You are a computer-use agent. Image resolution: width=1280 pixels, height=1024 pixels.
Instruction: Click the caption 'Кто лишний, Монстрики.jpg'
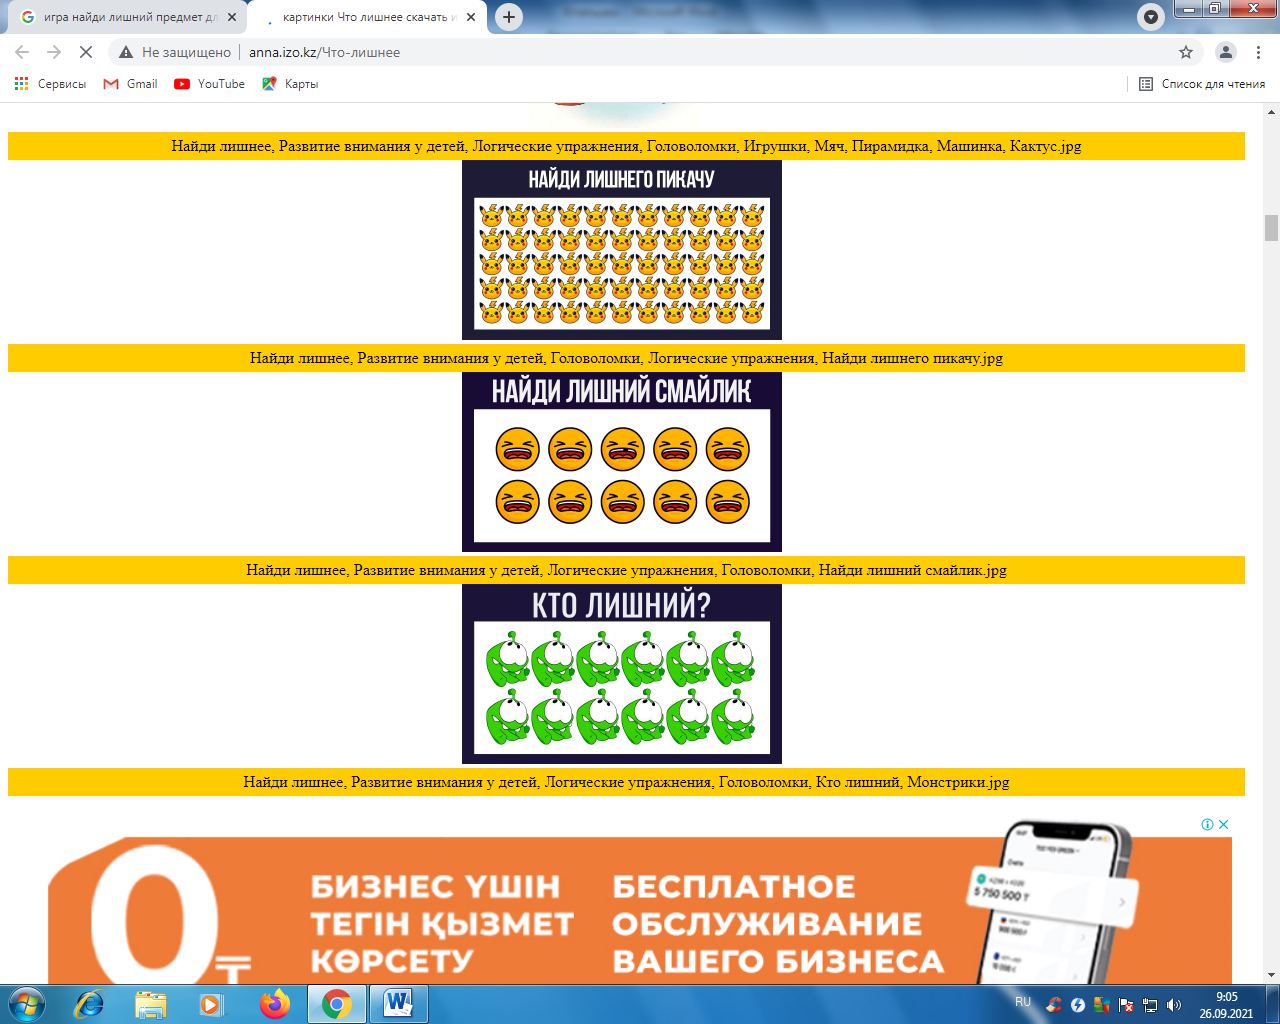click(626, 782)
